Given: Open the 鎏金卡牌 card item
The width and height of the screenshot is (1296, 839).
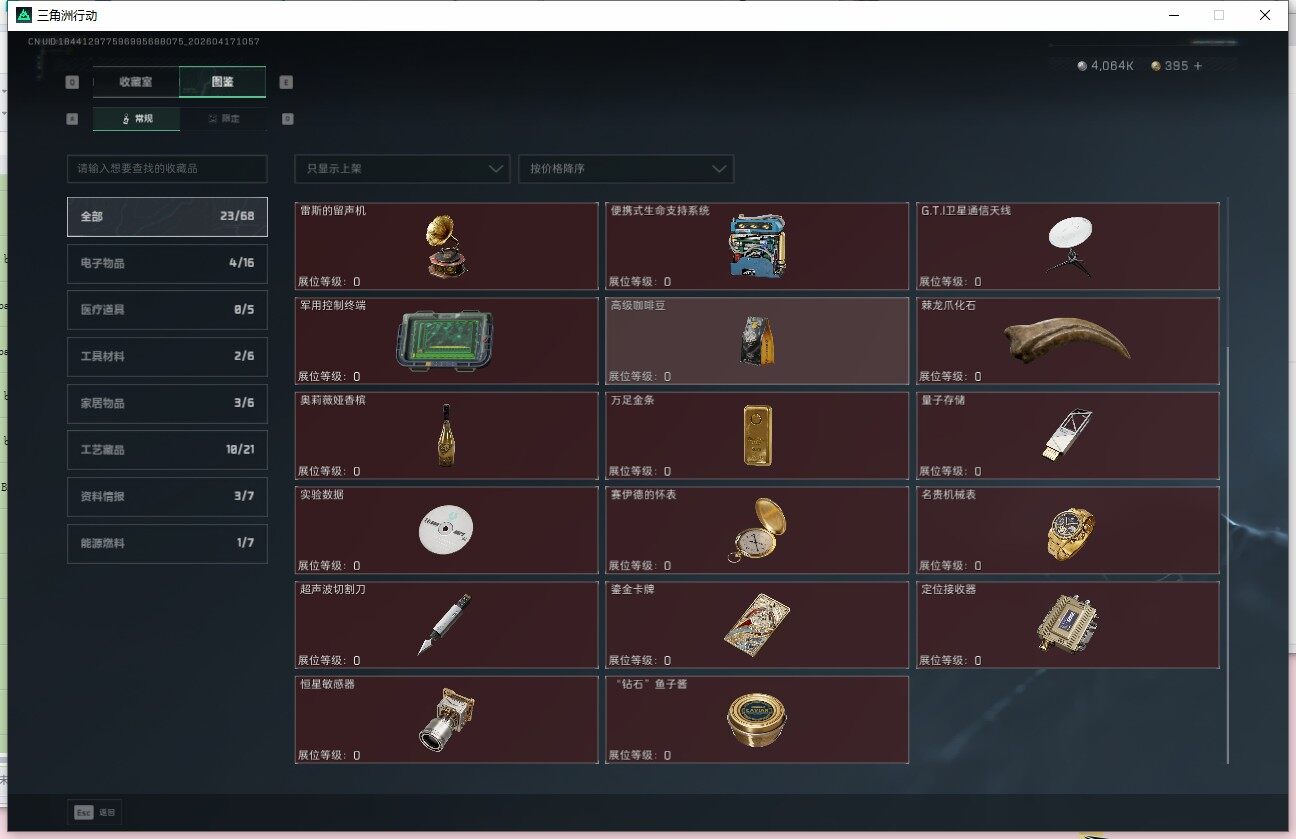Looking at the screenshot, I should pos(757,625).
